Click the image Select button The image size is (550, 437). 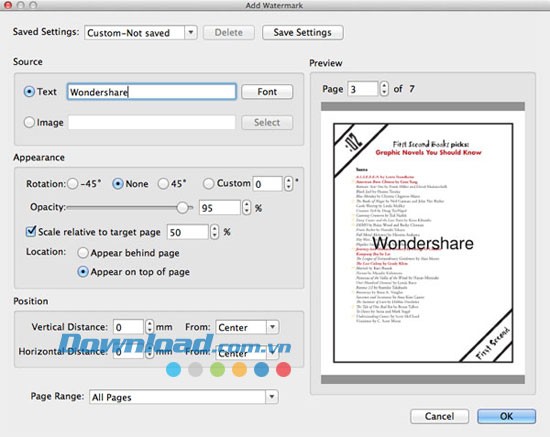tap(267, 122)
